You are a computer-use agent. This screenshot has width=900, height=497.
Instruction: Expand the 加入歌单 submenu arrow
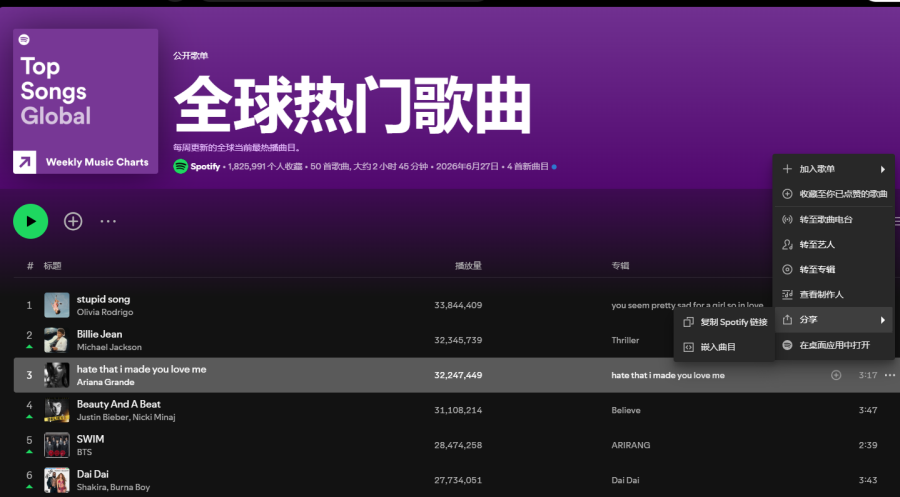click(883, 169)
